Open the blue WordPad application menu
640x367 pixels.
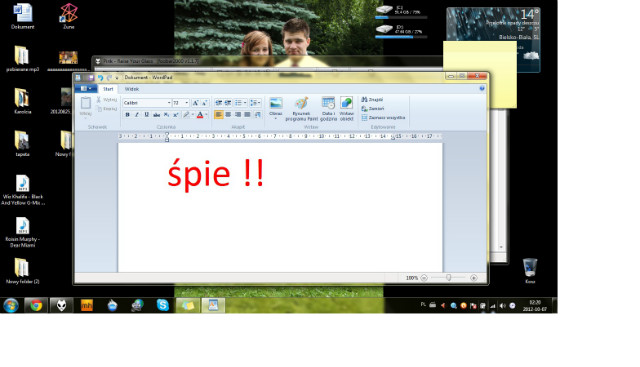(86, 89)
